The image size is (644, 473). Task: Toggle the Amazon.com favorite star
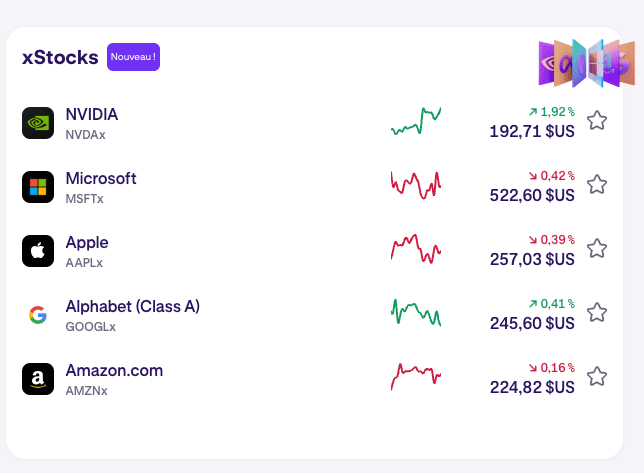pyautogui.click(x=597, y=376)
